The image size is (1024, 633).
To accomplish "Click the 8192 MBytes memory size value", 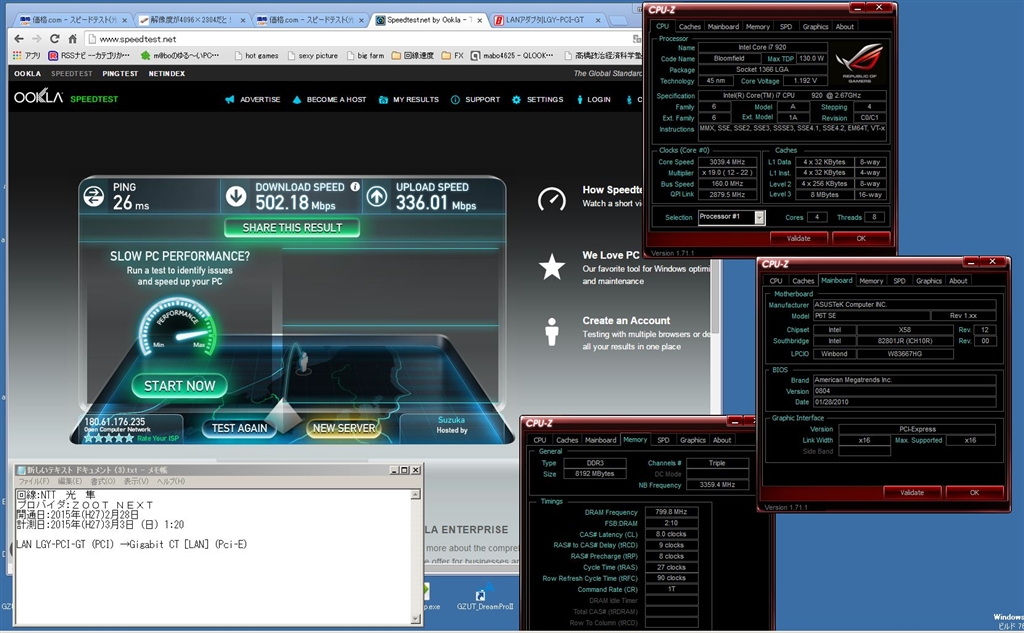I will pos(594,474).
